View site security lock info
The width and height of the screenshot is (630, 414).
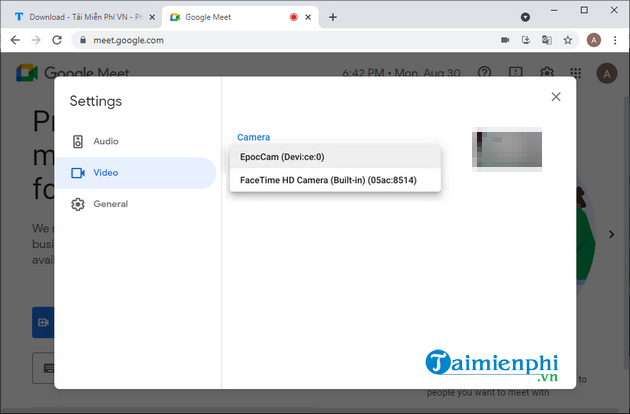[x=83, y=40]
